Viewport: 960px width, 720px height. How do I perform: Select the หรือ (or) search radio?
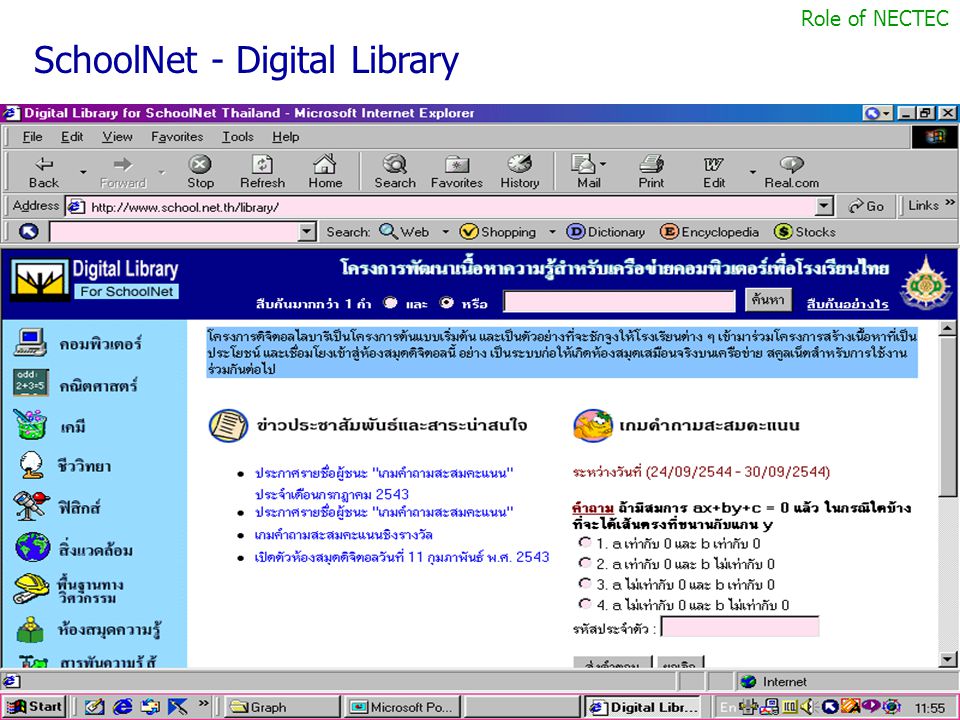click(x=447, y=302)
